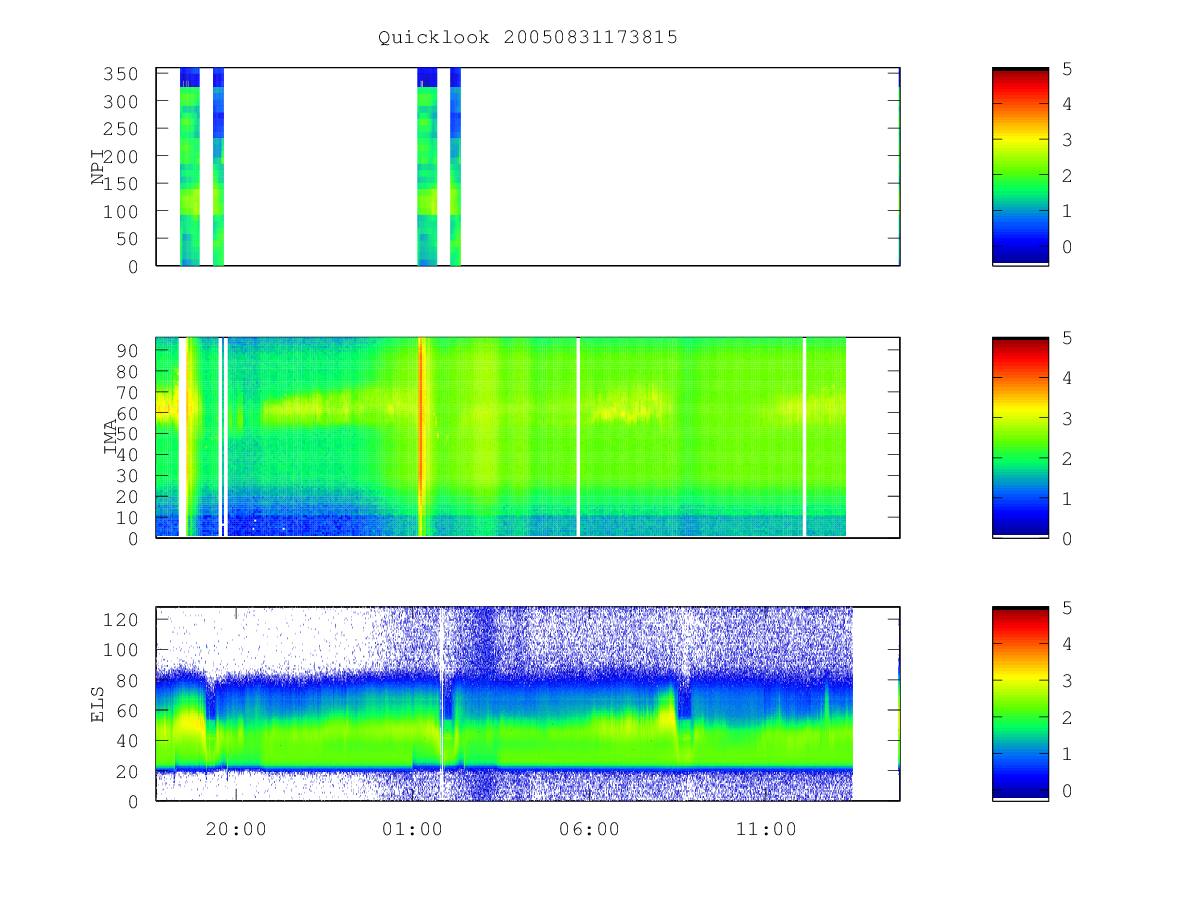Click the 06:00 time axis label
Screen dimensions: 1200x900
589,829
